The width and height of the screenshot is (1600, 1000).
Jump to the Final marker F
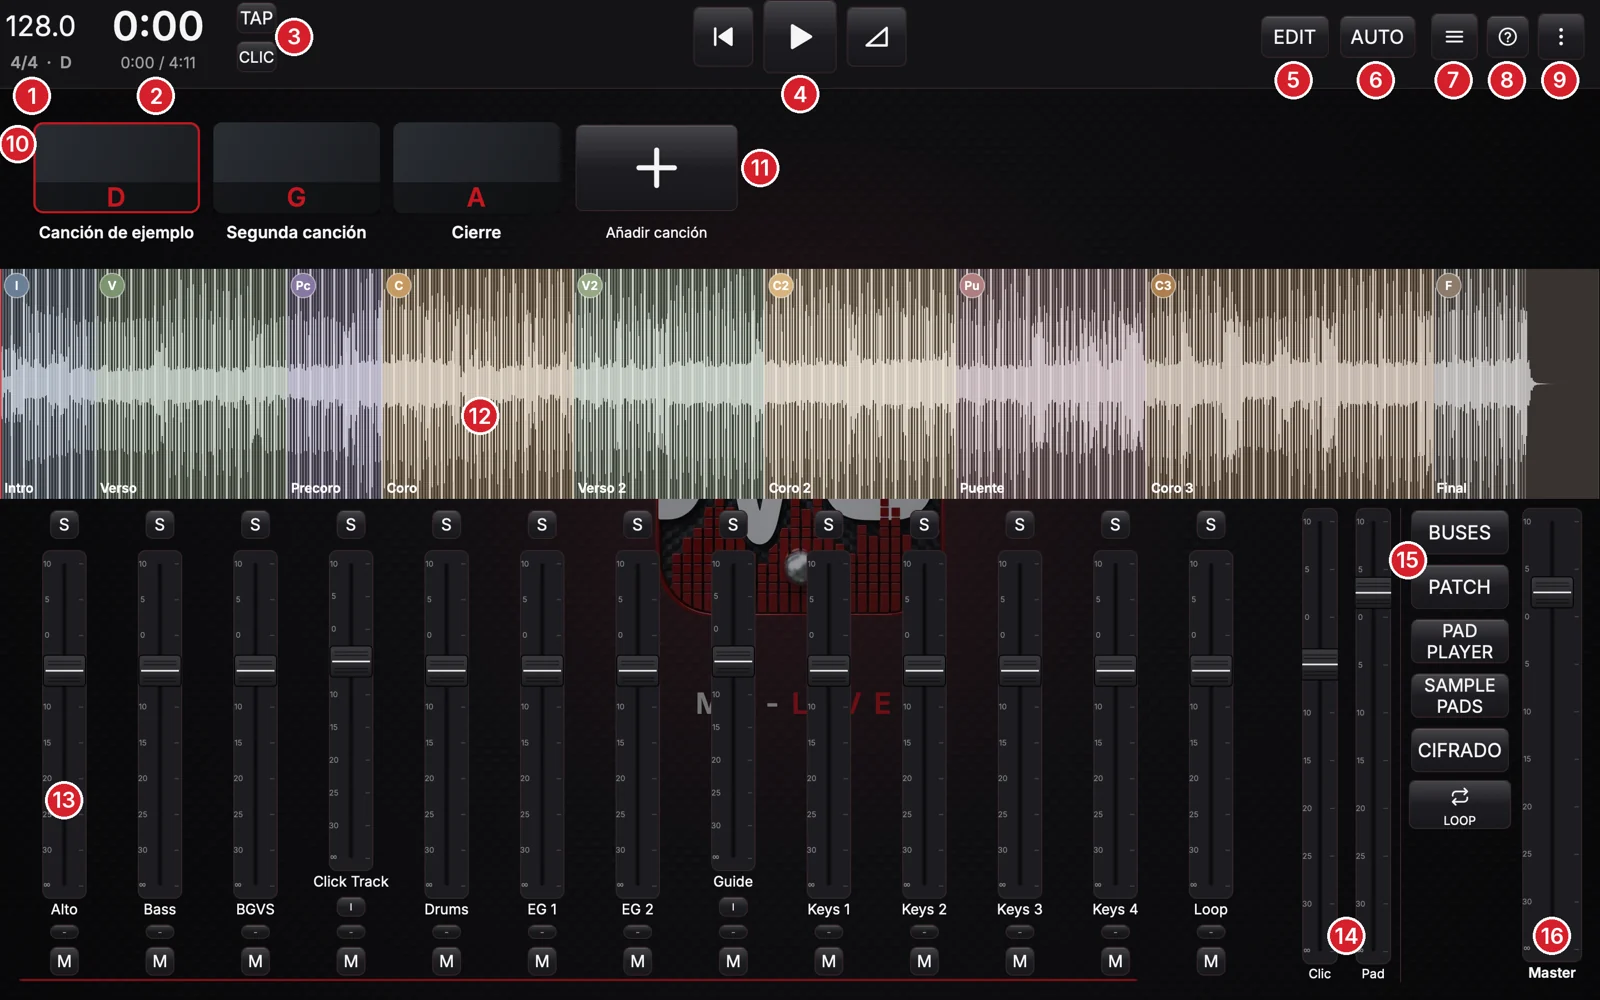1448,285
